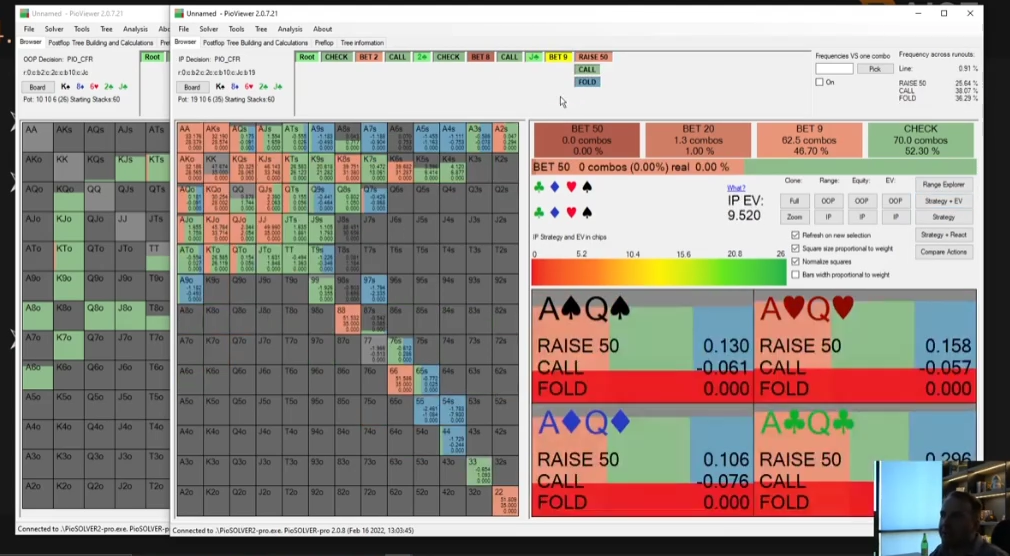This screenshot has width=1010, height=556.
Task: Click the Pick button
Action: tap(874, 69)
